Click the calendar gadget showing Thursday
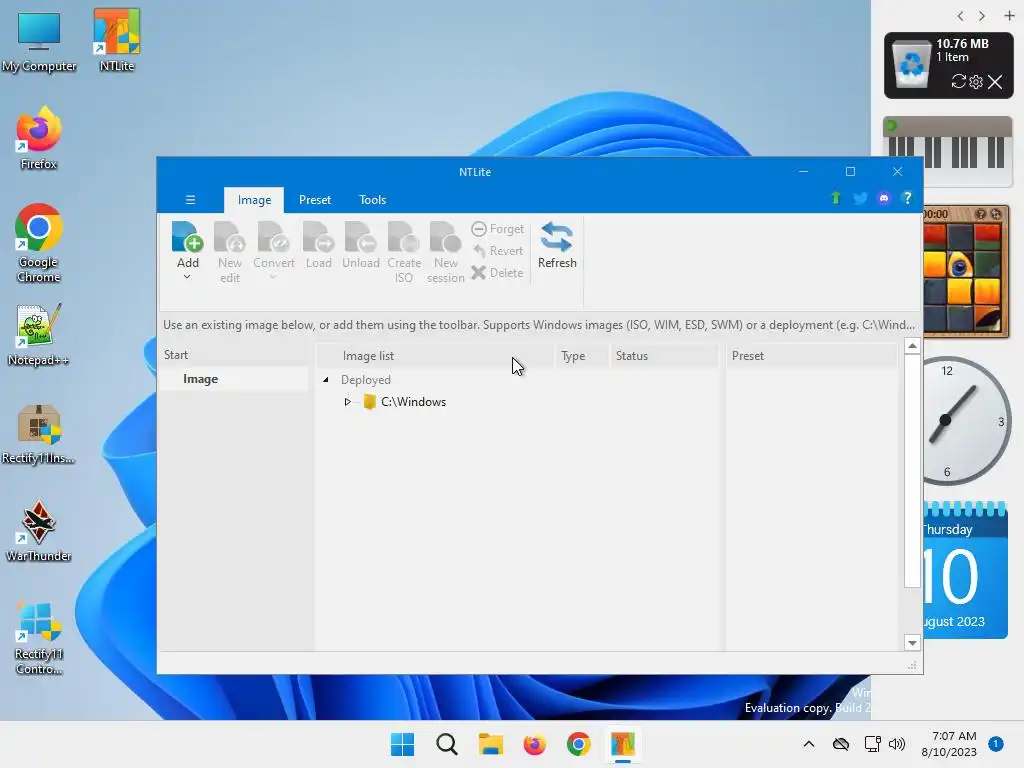This screenshot has width=1024, height=768. 965,569
